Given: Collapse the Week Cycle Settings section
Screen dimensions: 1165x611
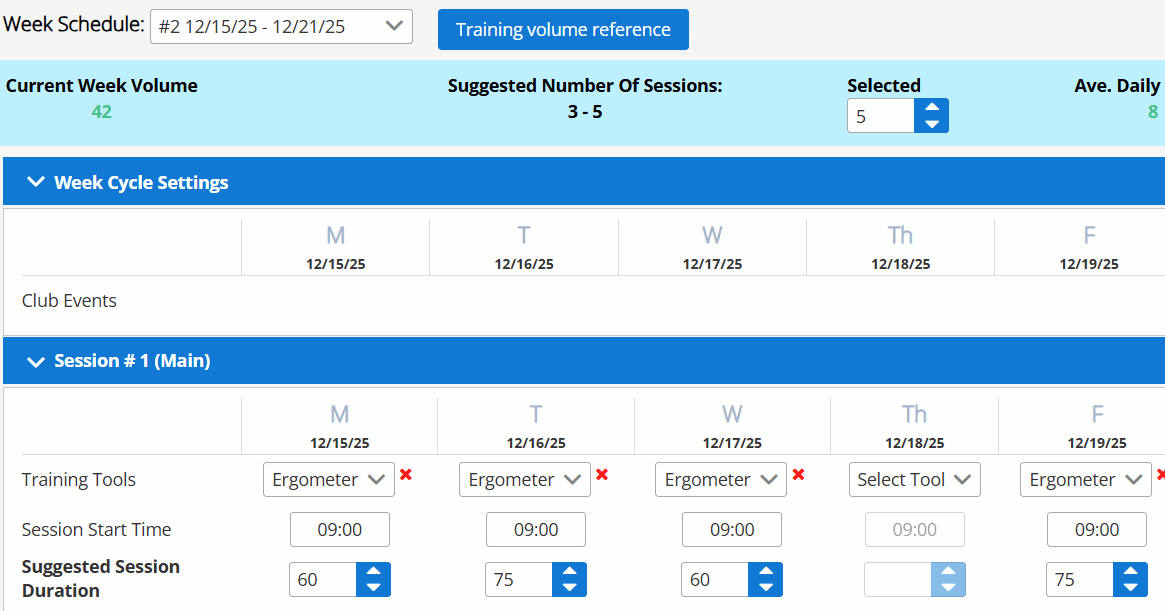Looking at the screenshot, I should click(x=37, y=182).
